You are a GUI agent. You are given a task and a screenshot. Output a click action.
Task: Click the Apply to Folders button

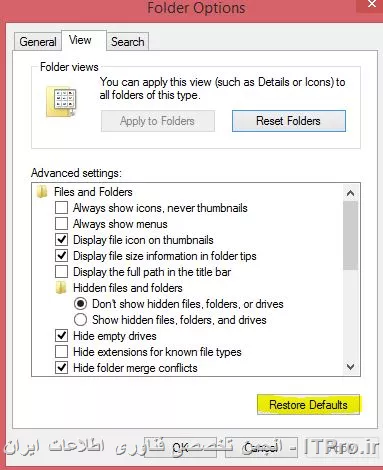point(158,121)
